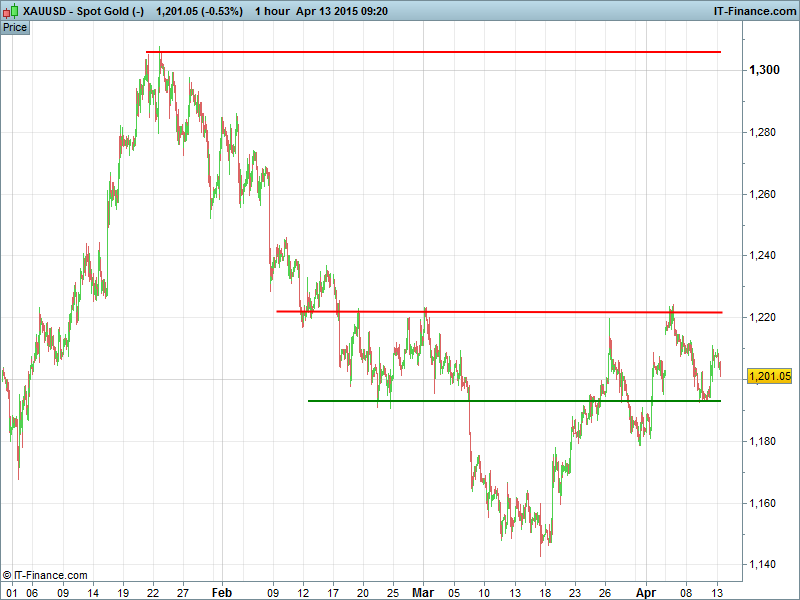Click the 1,140 label on price axis
This screenshot has height=600, width=800.
(763, 565)
